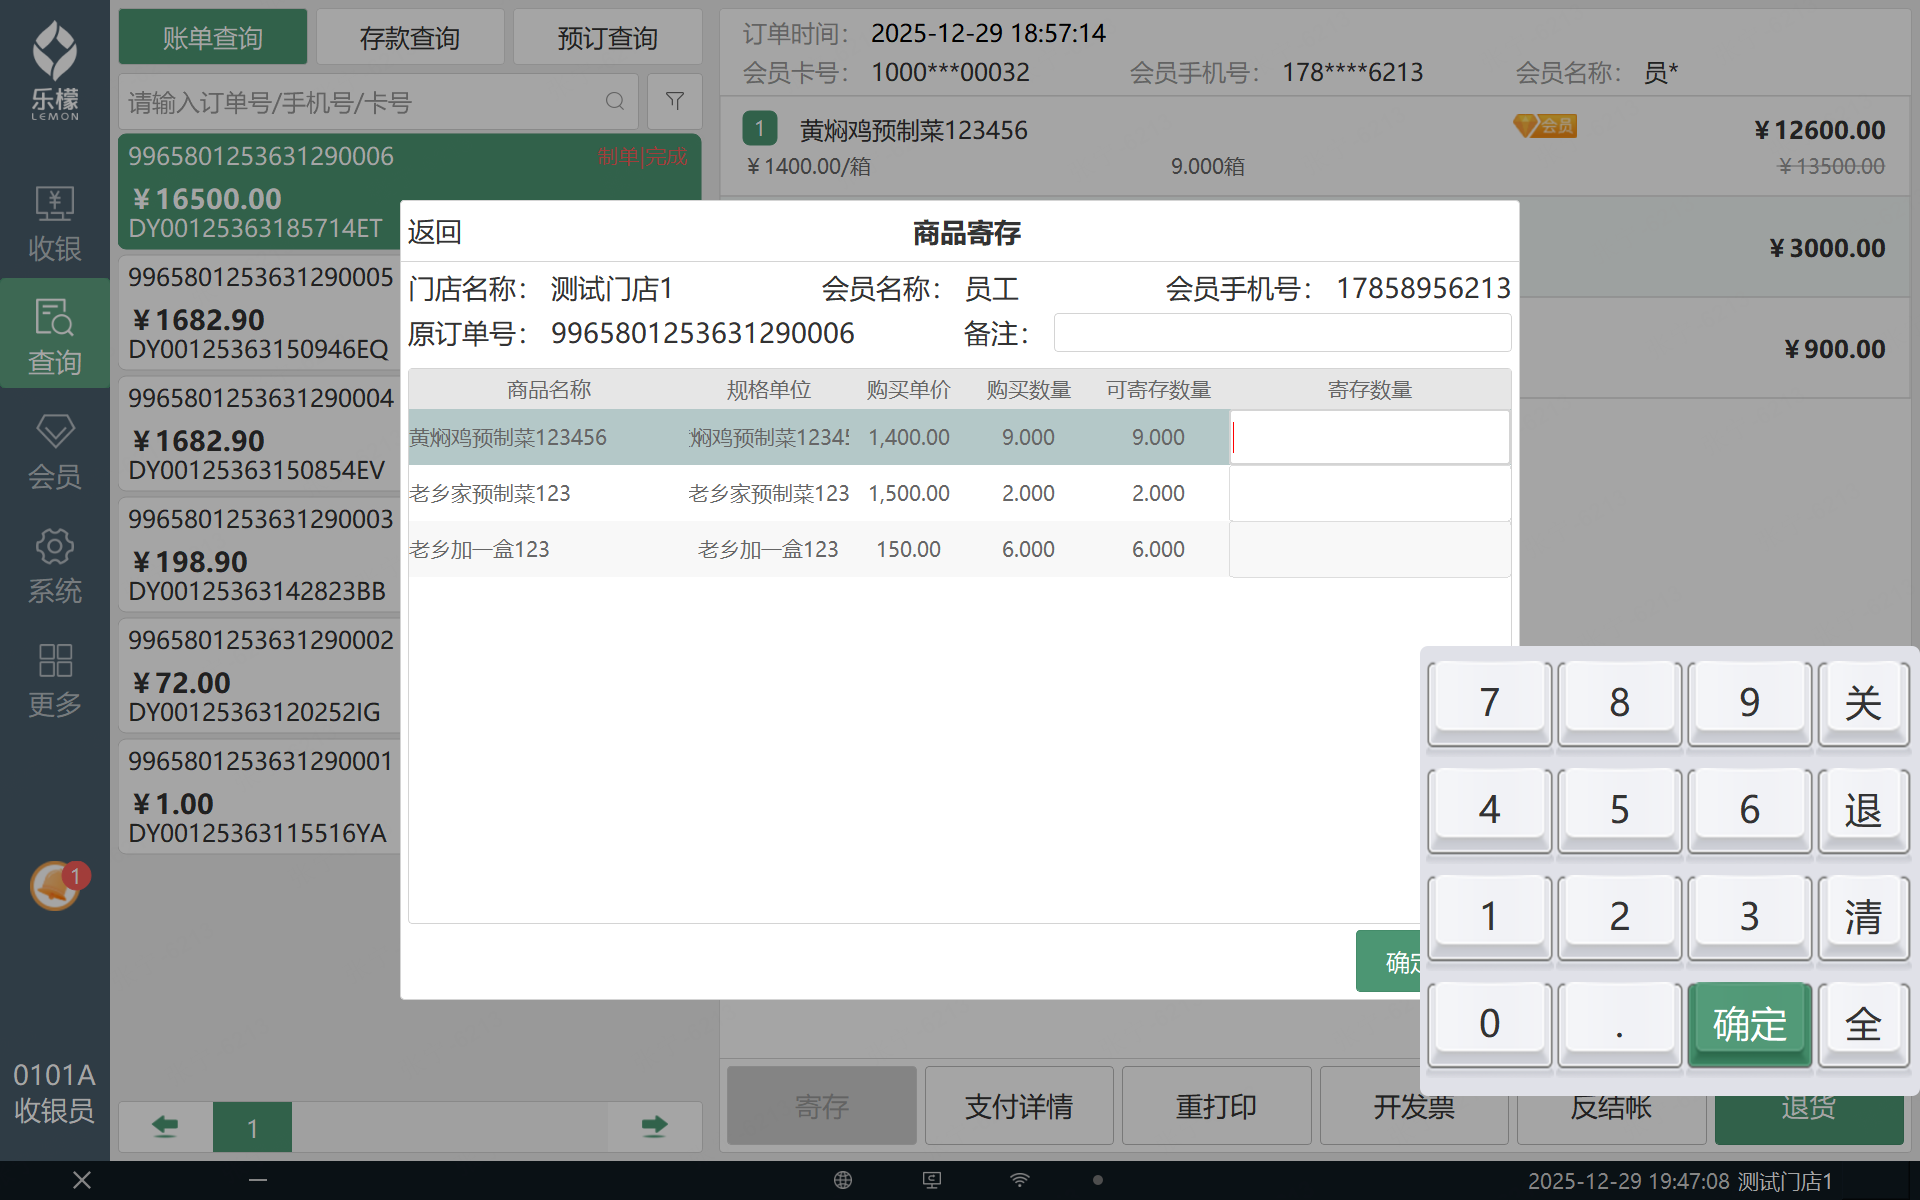Select order 996580125363129000​3 in list
Viewport: 1920px width, 1200px height.
tap(260, 553)
